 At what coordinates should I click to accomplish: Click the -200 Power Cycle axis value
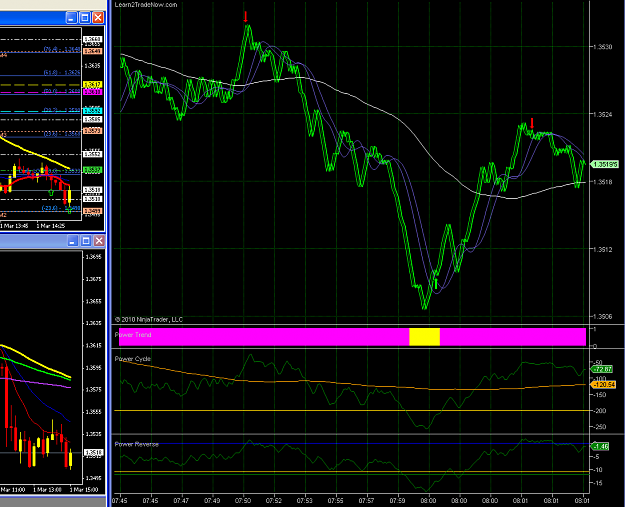(600, 411)
